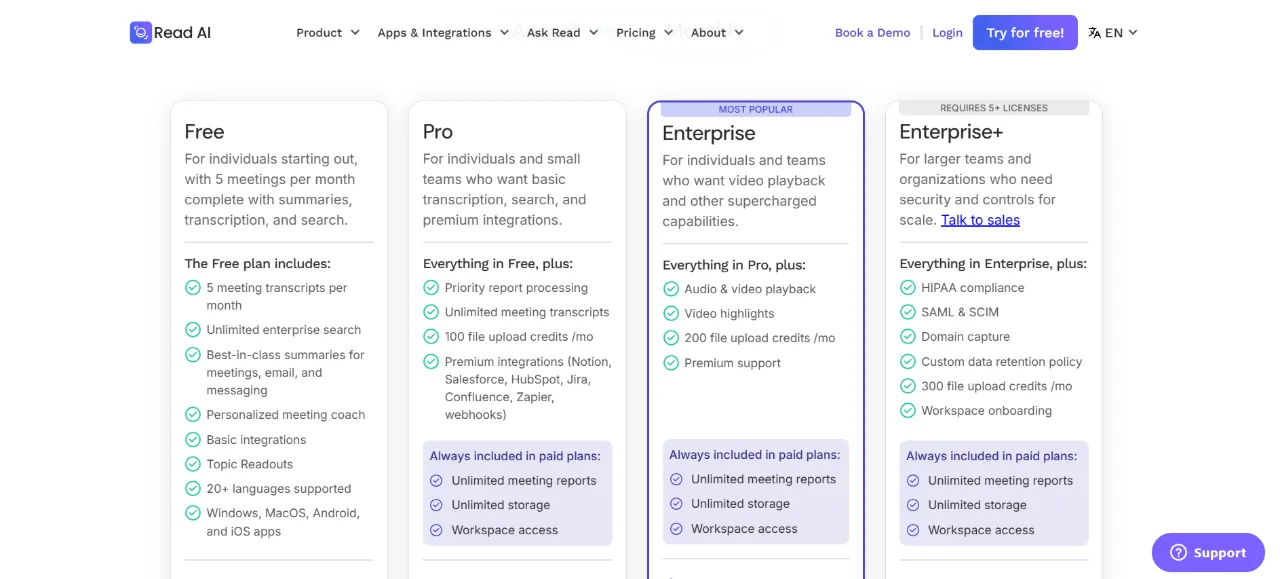Click the check icon next to SAML & SCIM
The height and width of the screenshot is (579, 1280).
click(908, 312)
